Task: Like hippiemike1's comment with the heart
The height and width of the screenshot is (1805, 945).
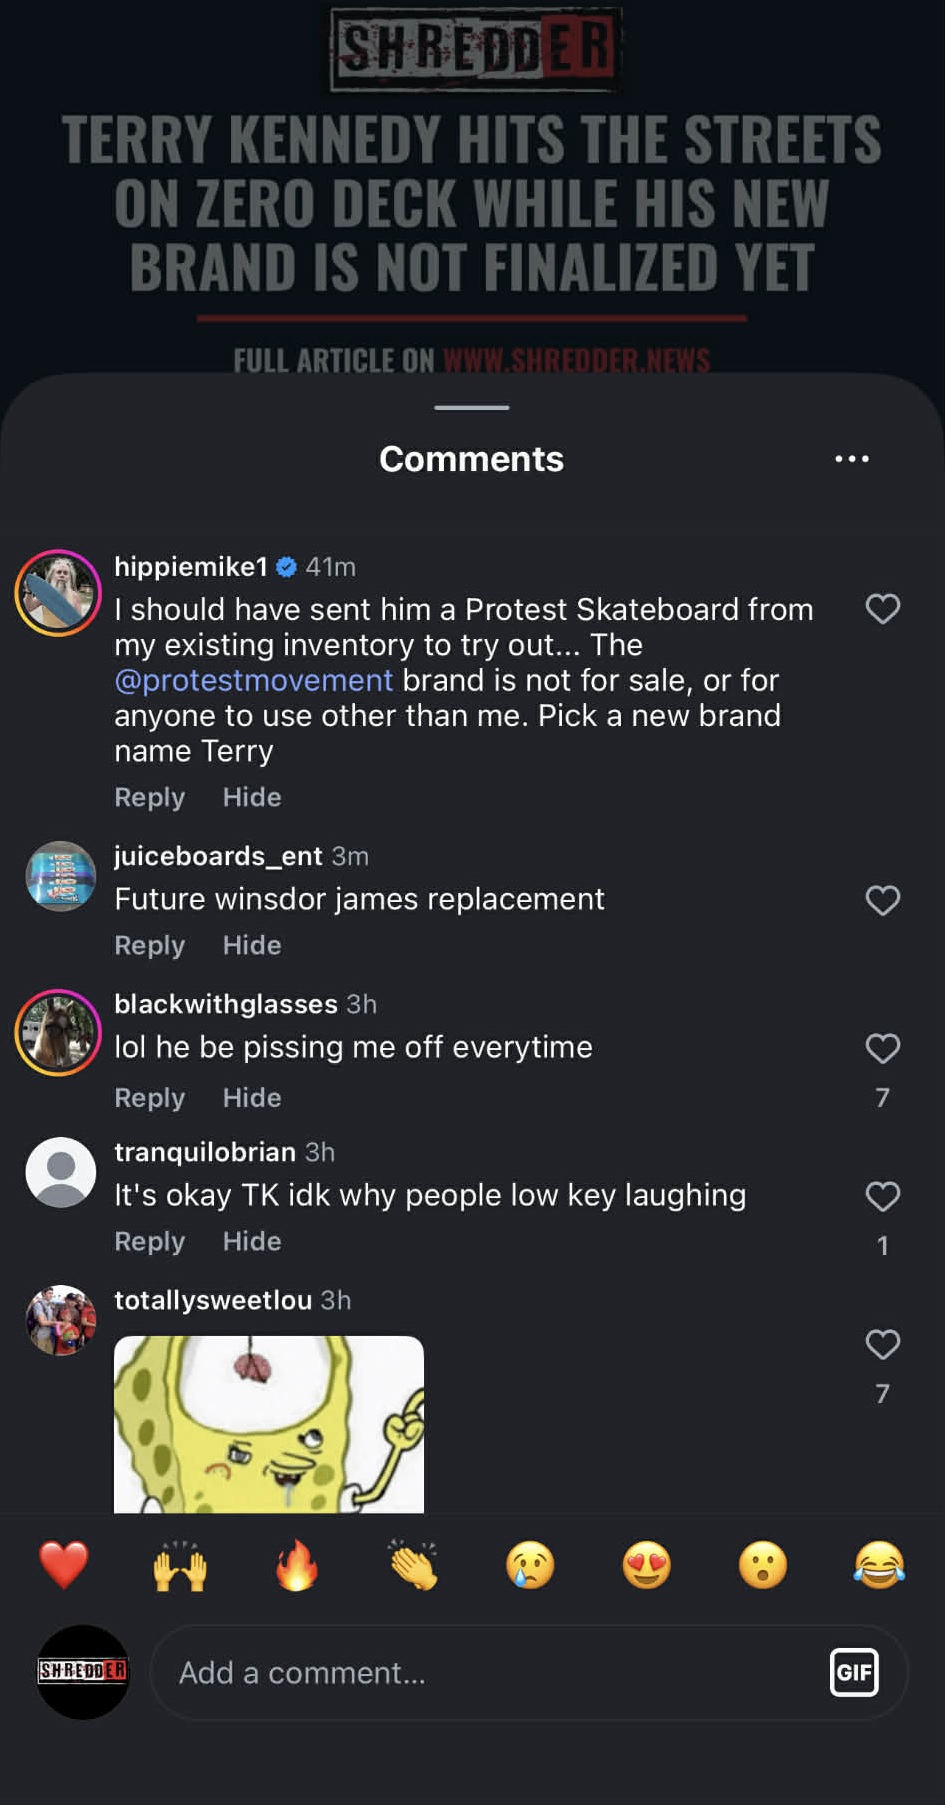Action: 882,609
